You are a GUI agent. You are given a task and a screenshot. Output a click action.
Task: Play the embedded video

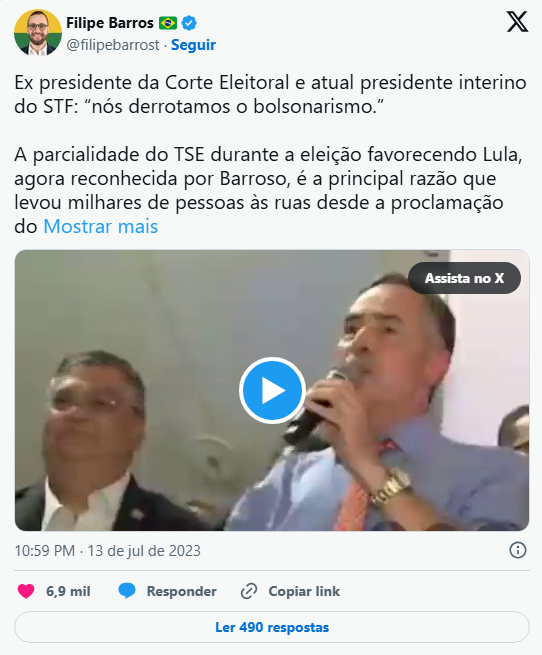272,390
